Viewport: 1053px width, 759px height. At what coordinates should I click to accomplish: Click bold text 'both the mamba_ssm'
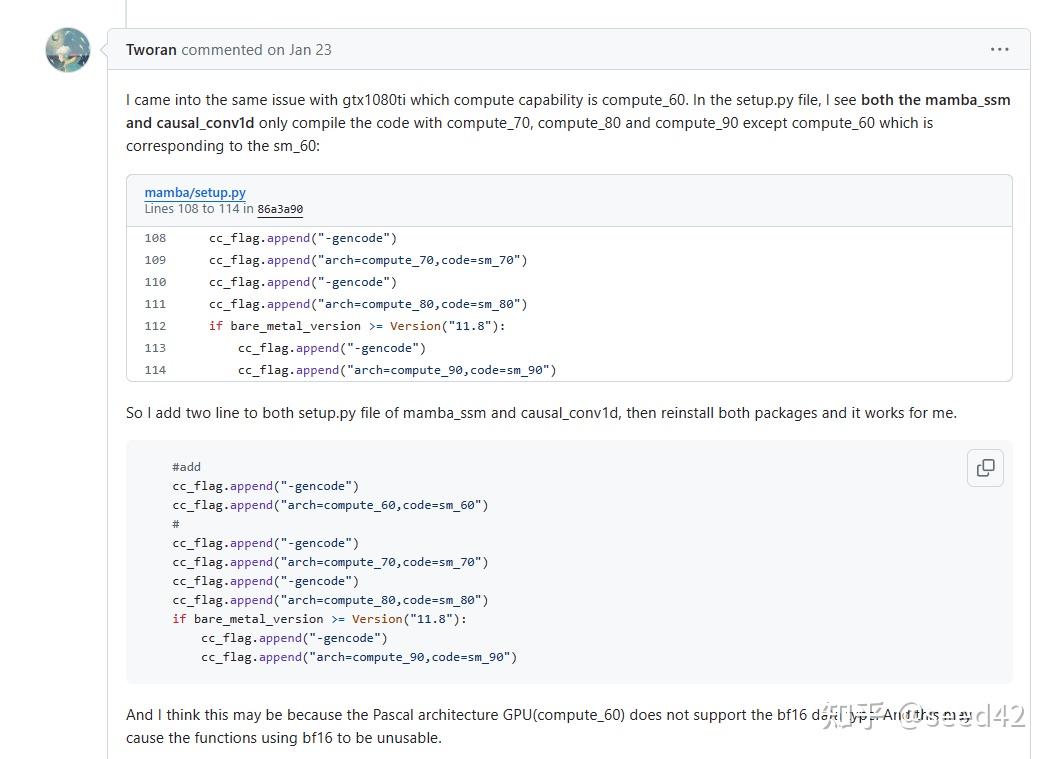935,100
